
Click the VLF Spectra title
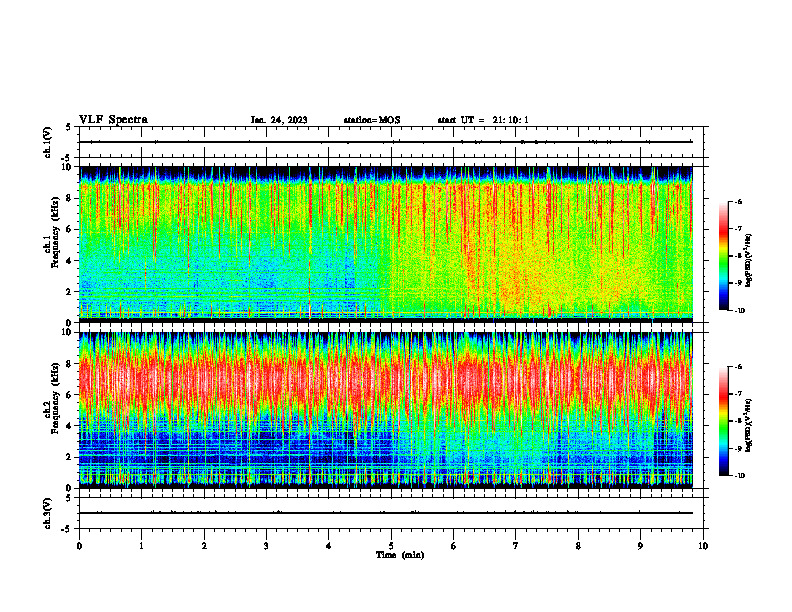pyautogui.click(x=113, y=120)
